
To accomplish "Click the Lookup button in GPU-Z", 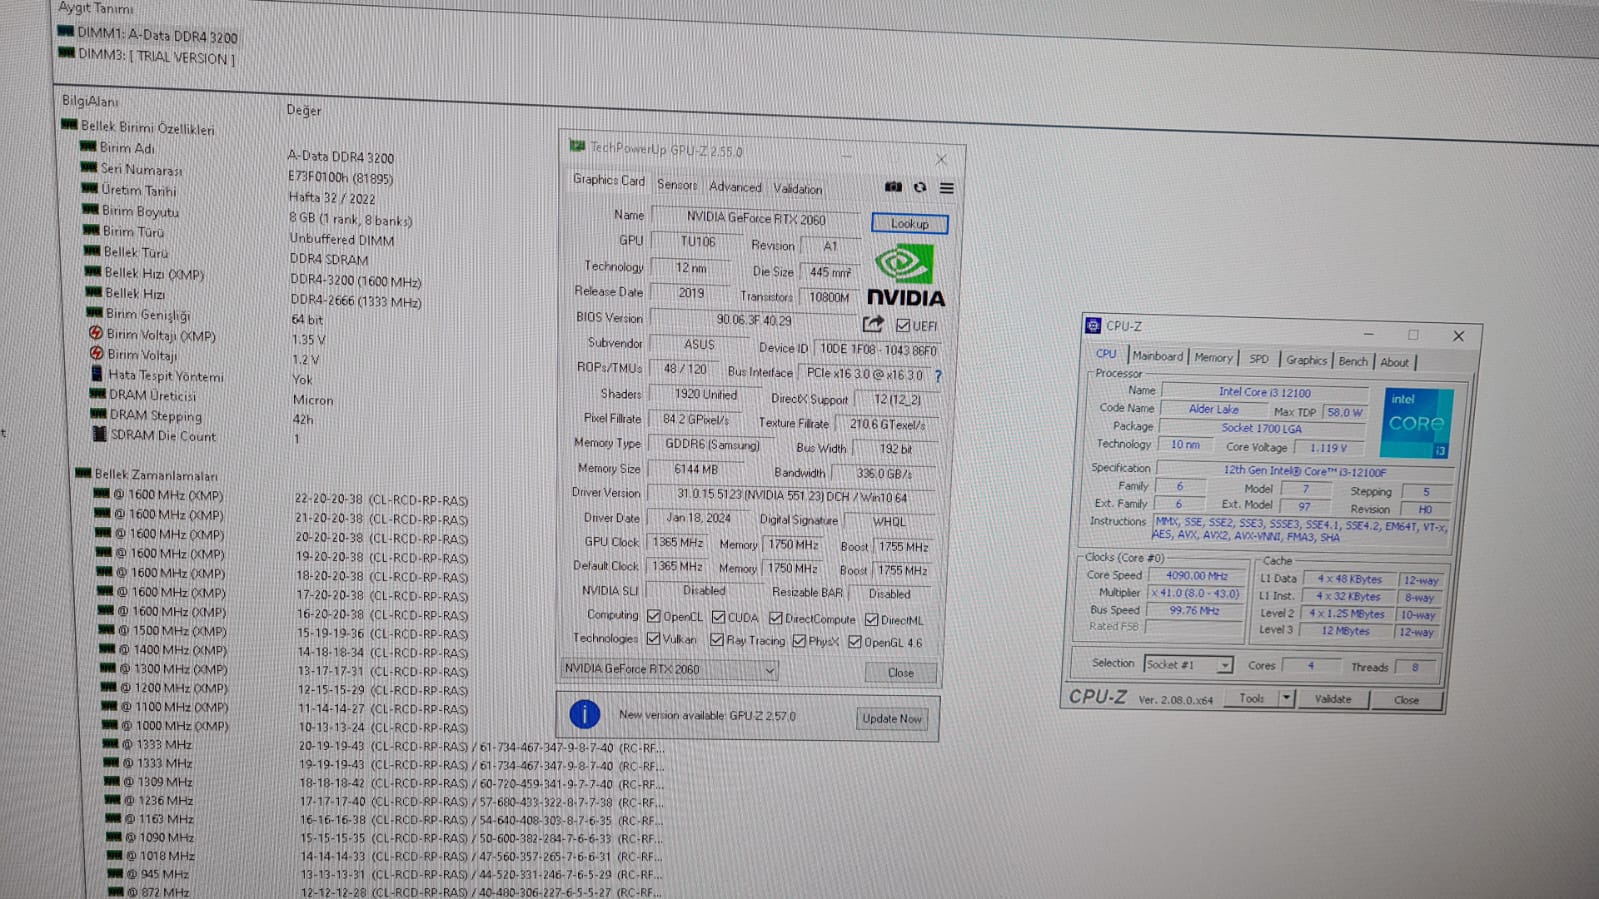I will (909, 223).
